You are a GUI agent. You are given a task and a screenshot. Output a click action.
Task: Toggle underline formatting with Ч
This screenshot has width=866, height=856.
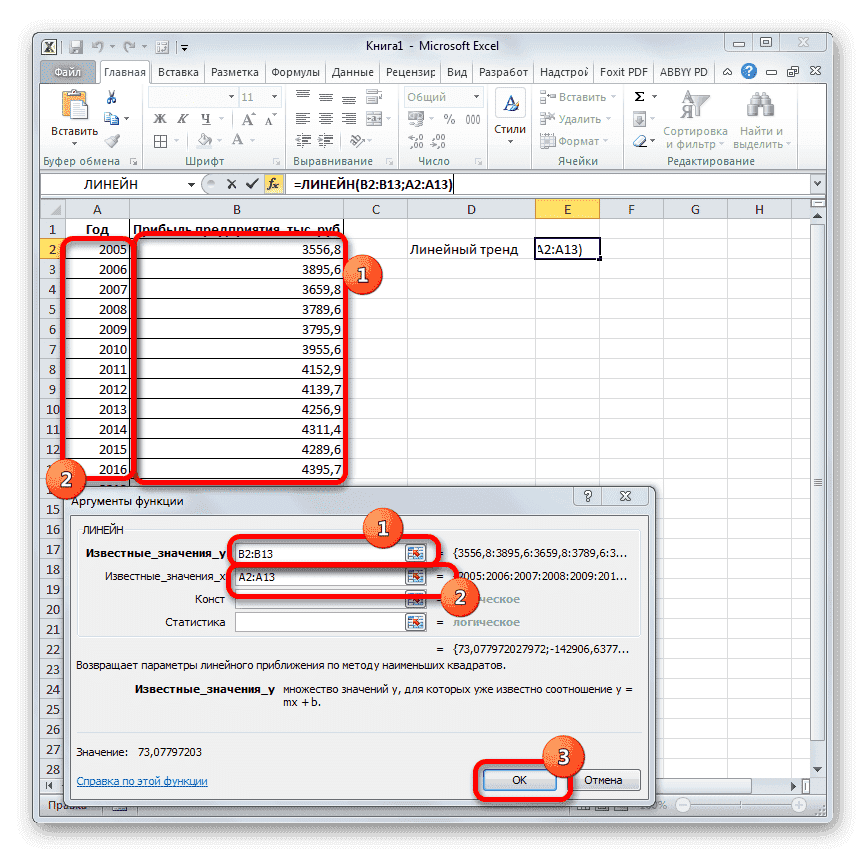(206, 117)
